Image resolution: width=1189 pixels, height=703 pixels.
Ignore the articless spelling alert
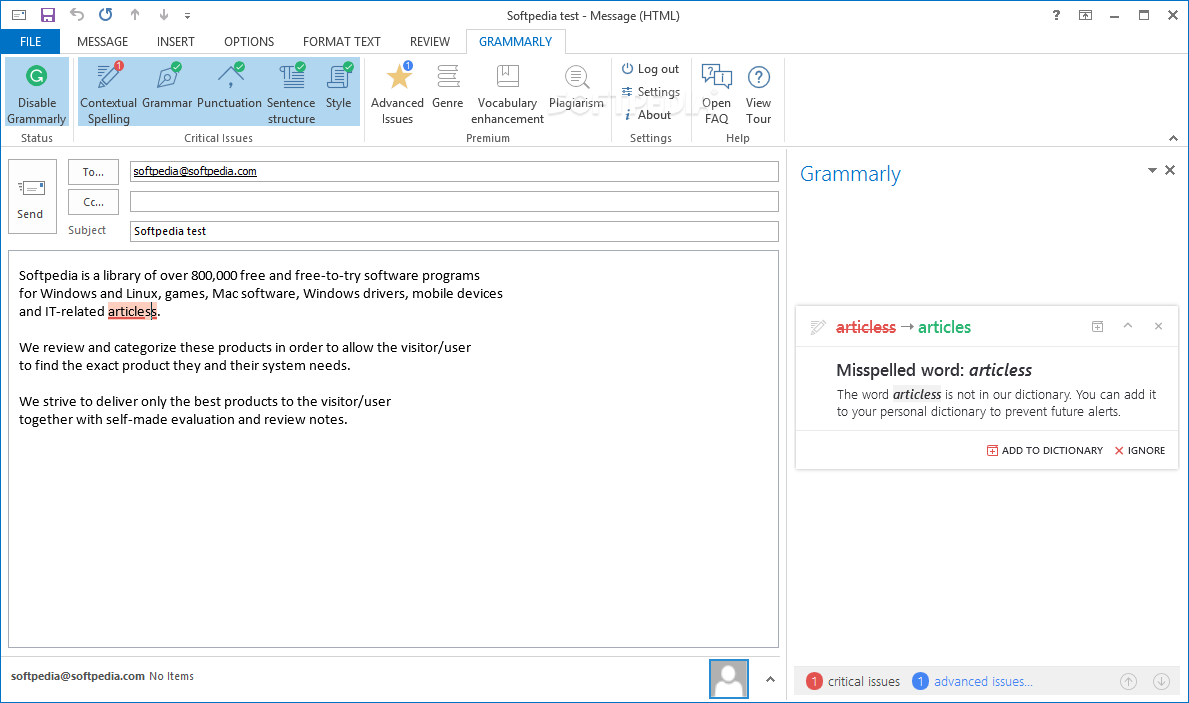(1140, 450)
